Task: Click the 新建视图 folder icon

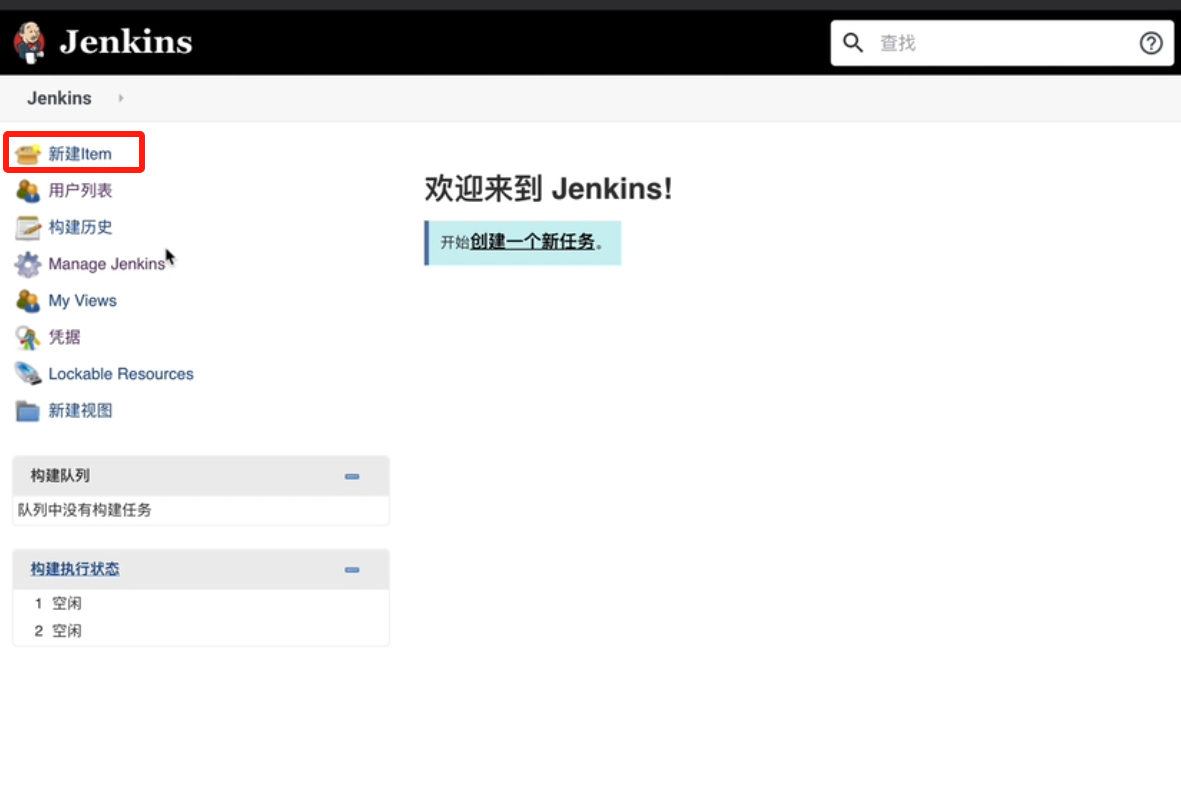Action: (x=28, y=410)
